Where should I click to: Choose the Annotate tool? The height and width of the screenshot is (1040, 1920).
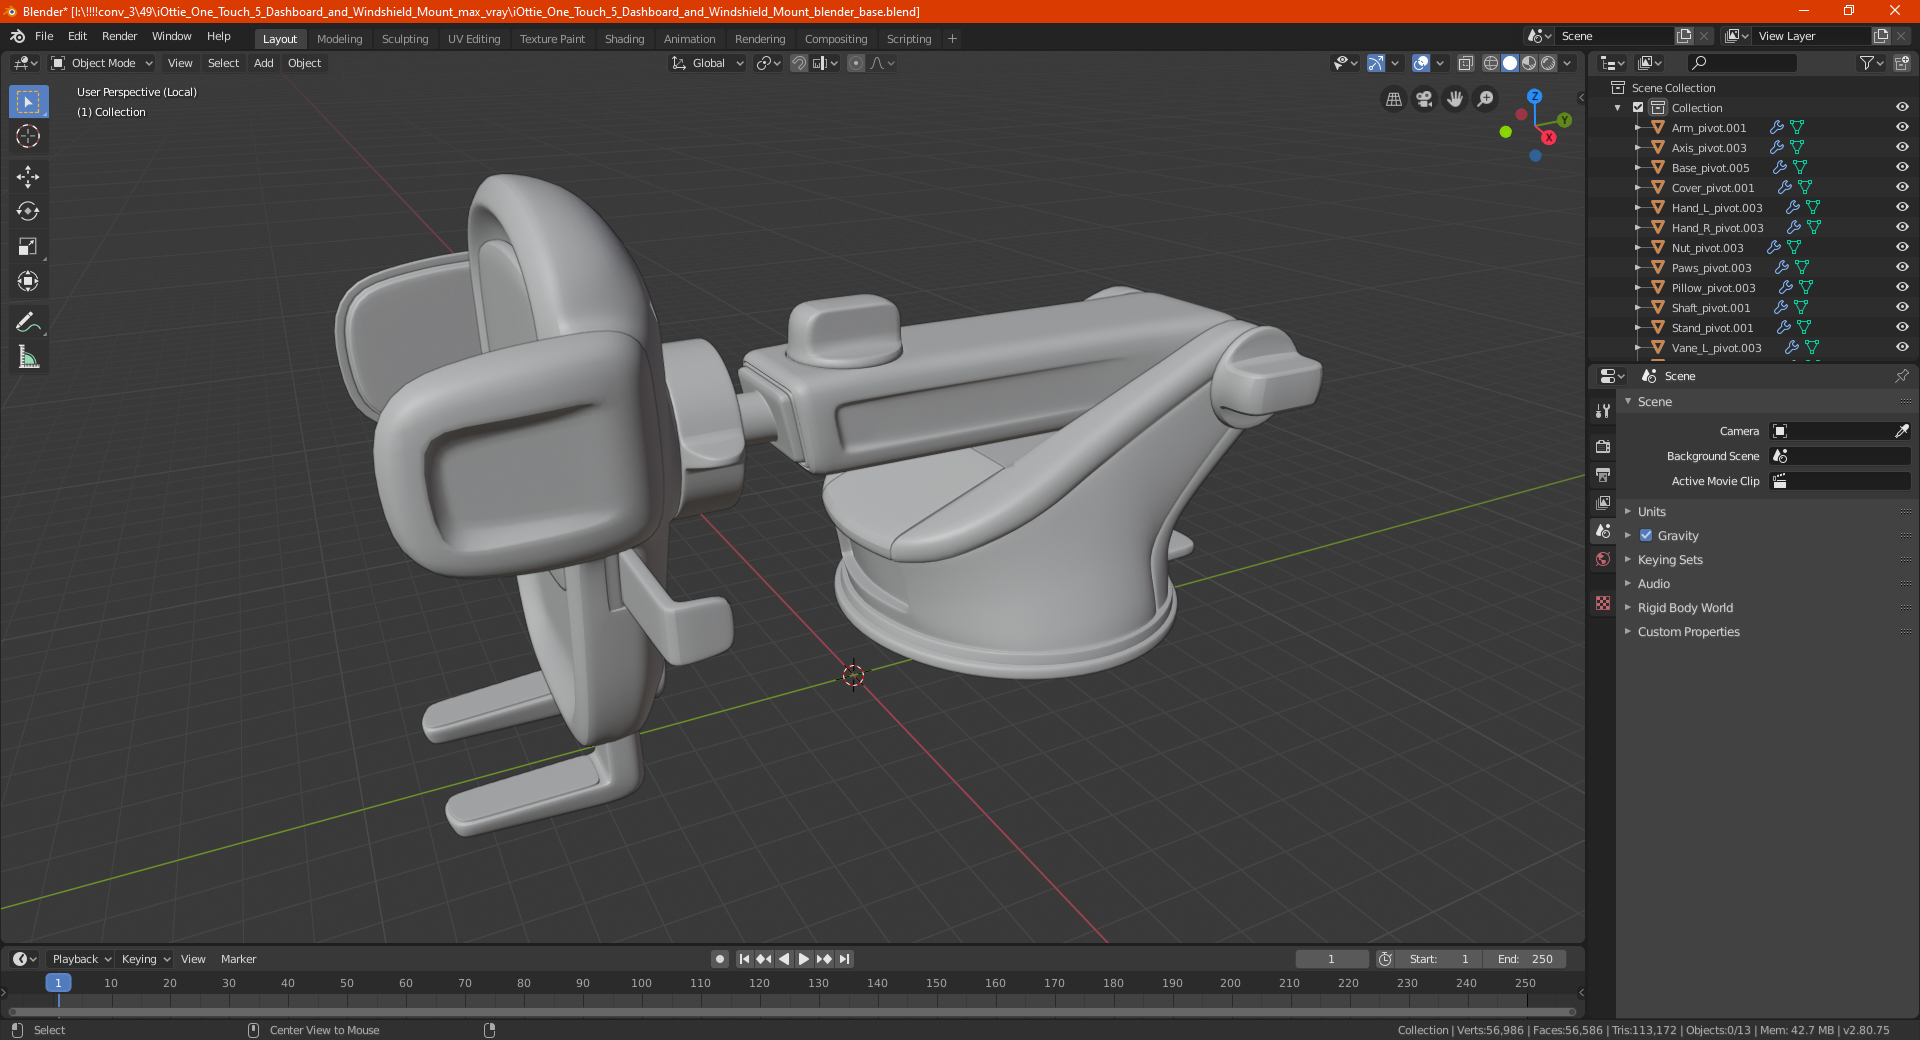28,322
